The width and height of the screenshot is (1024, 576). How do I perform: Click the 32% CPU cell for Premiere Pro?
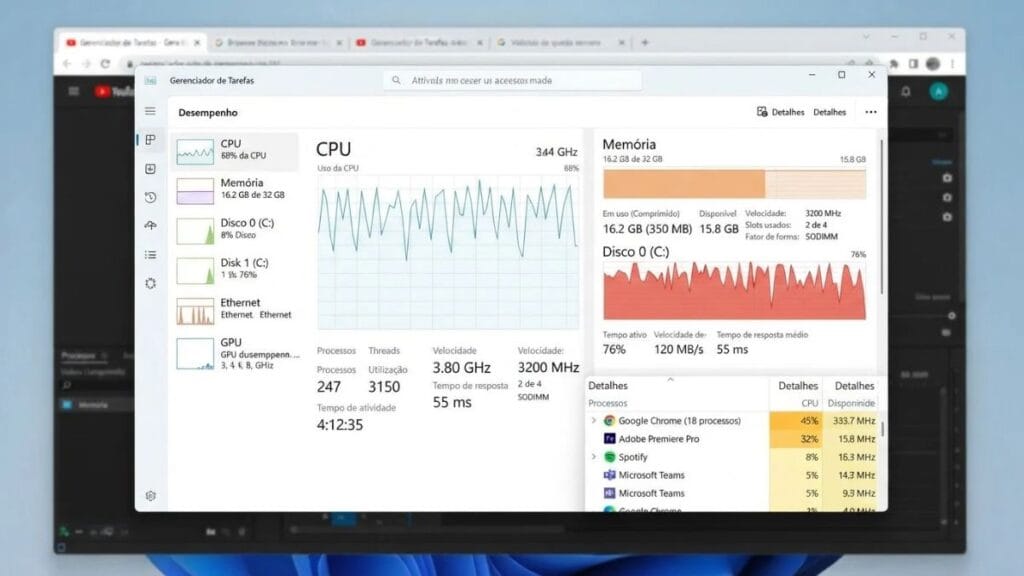[x=795, y=439]
